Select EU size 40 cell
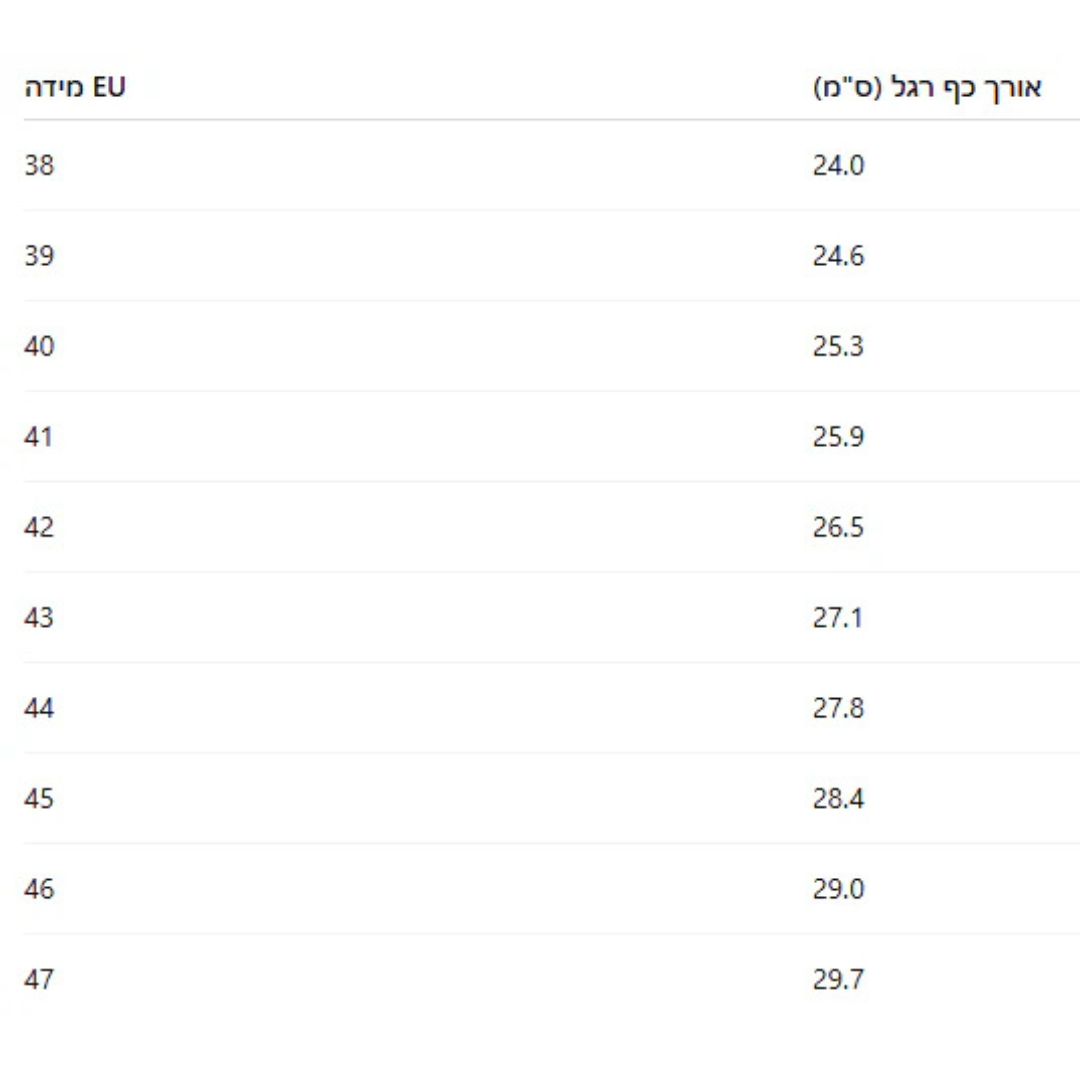This screenshot has height=1080, width=1080. pyautogui.click(x=39, y=347)
